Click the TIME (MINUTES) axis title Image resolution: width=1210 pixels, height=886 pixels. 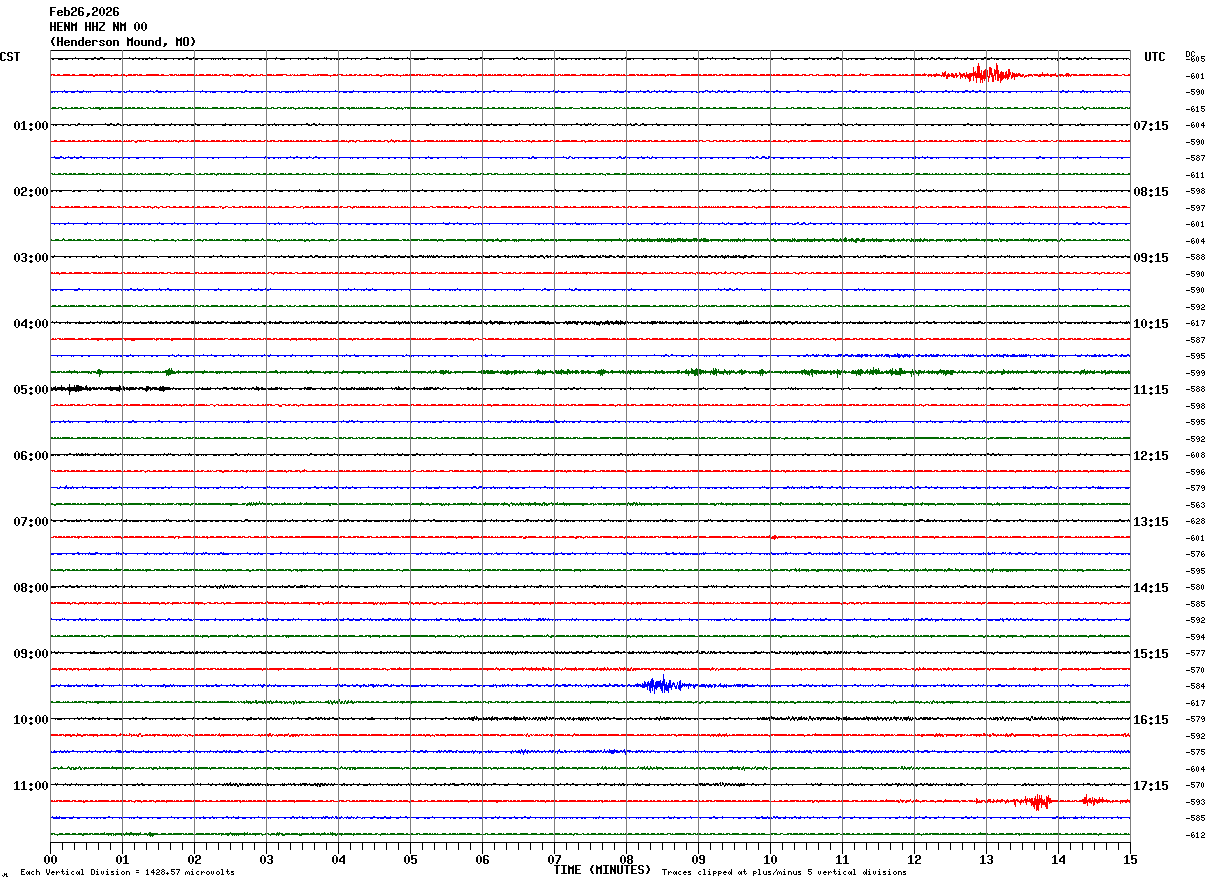click(x=602, y=870)
